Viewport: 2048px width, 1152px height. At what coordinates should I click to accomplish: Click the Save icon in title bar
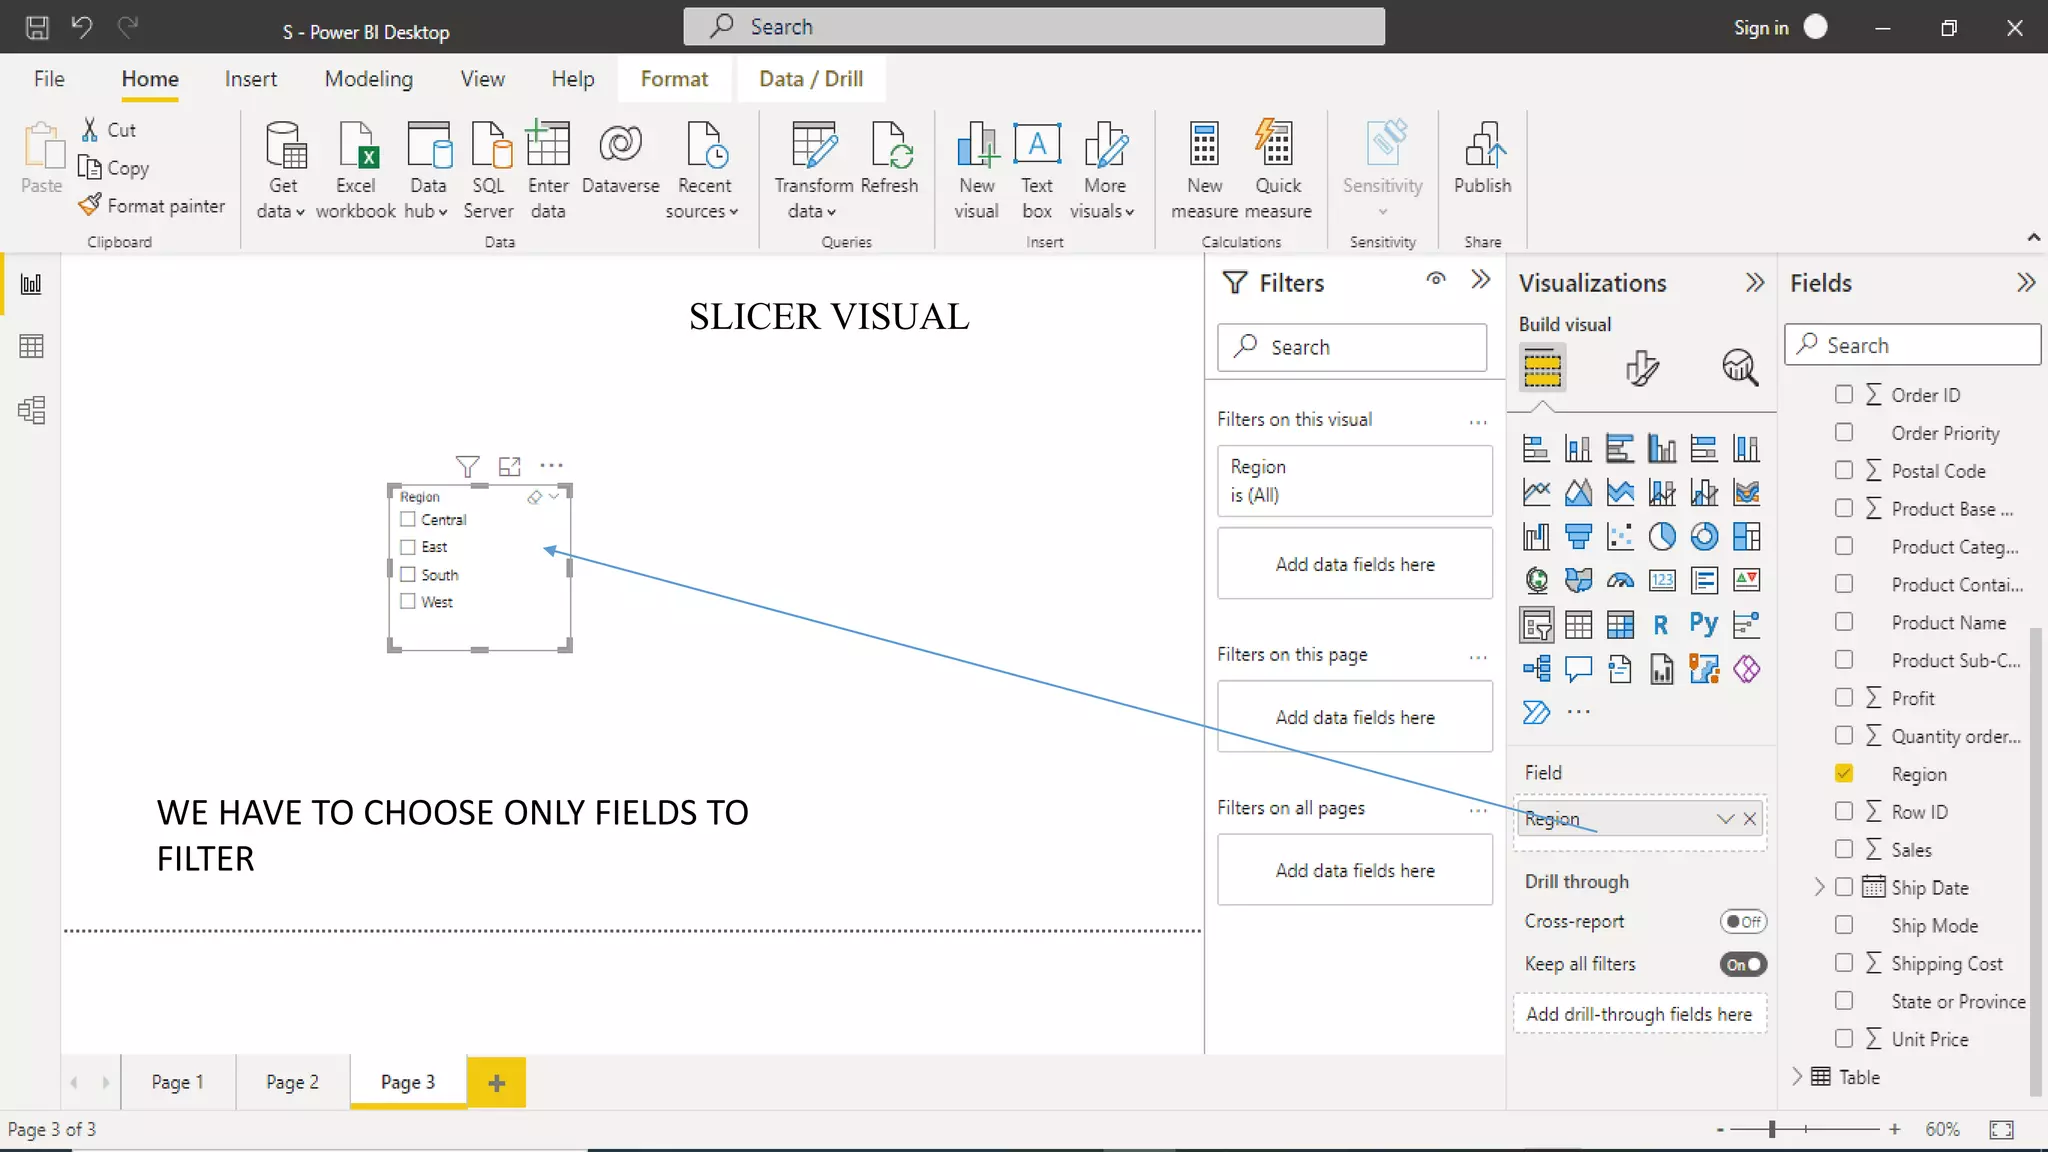pos(37,27)
